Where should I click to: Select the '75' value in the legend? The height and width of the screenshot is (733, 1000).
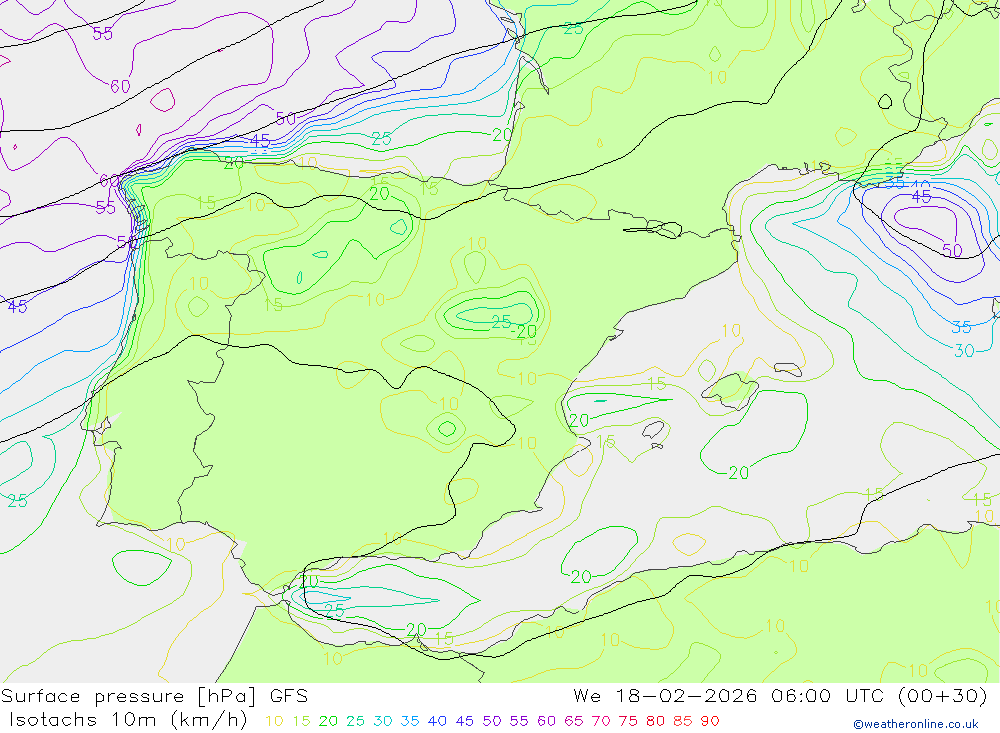[x=628, y=722]
